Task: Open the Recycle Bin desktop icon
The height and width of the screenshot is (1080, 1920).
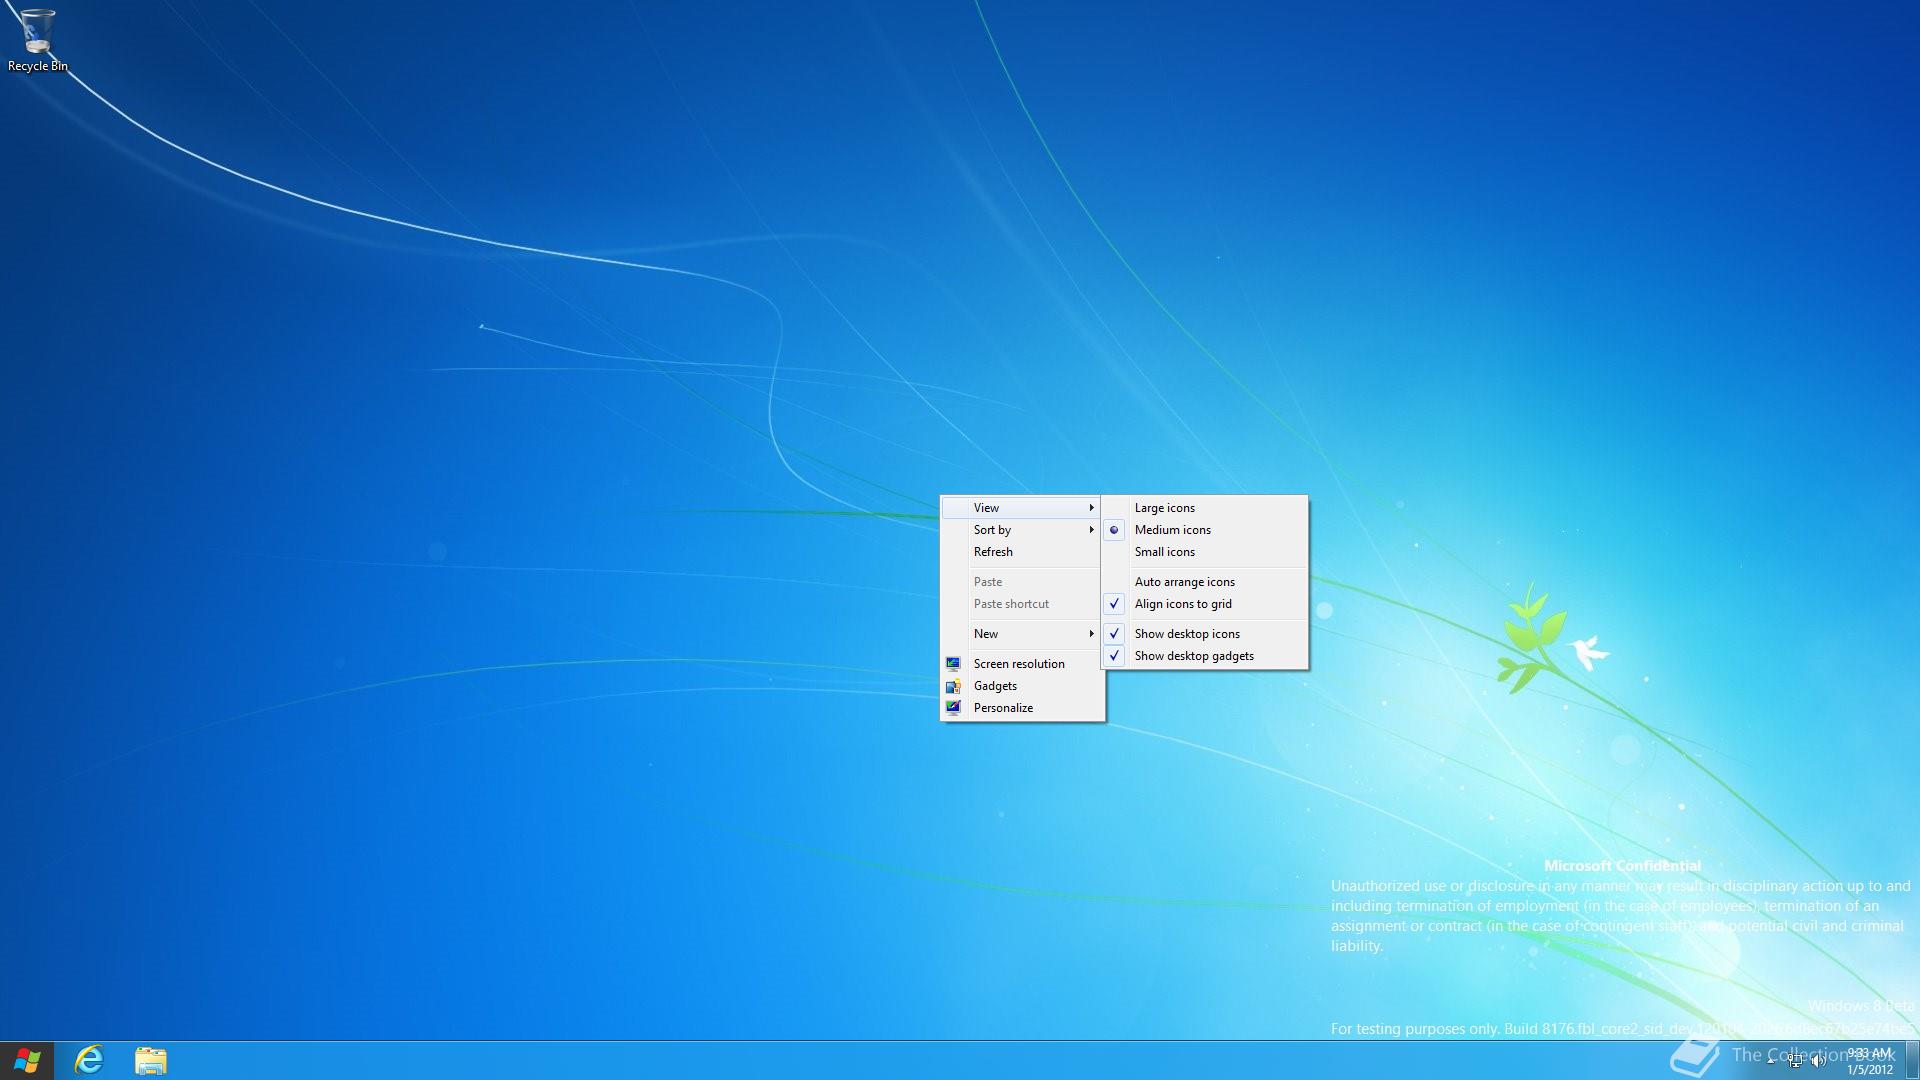Action: [37, 41]
